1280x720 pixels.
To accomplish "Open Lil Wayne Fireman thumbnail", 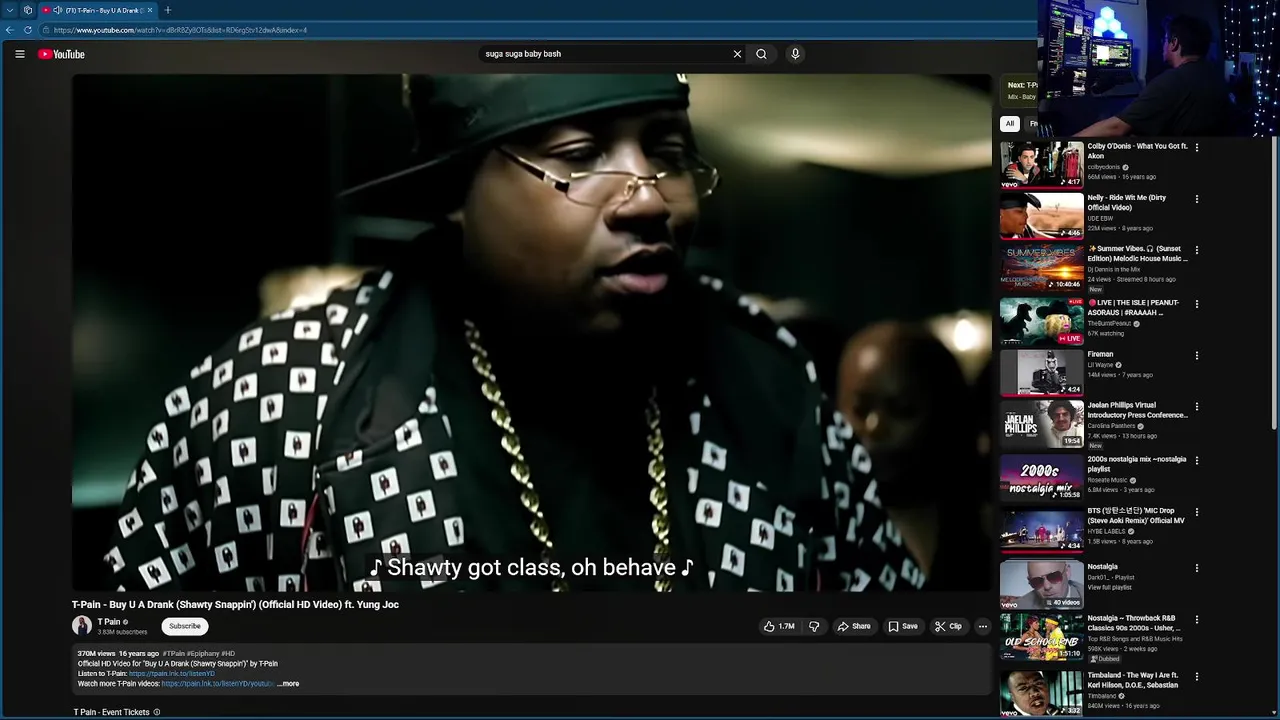I will click(x=1042, y=372).
